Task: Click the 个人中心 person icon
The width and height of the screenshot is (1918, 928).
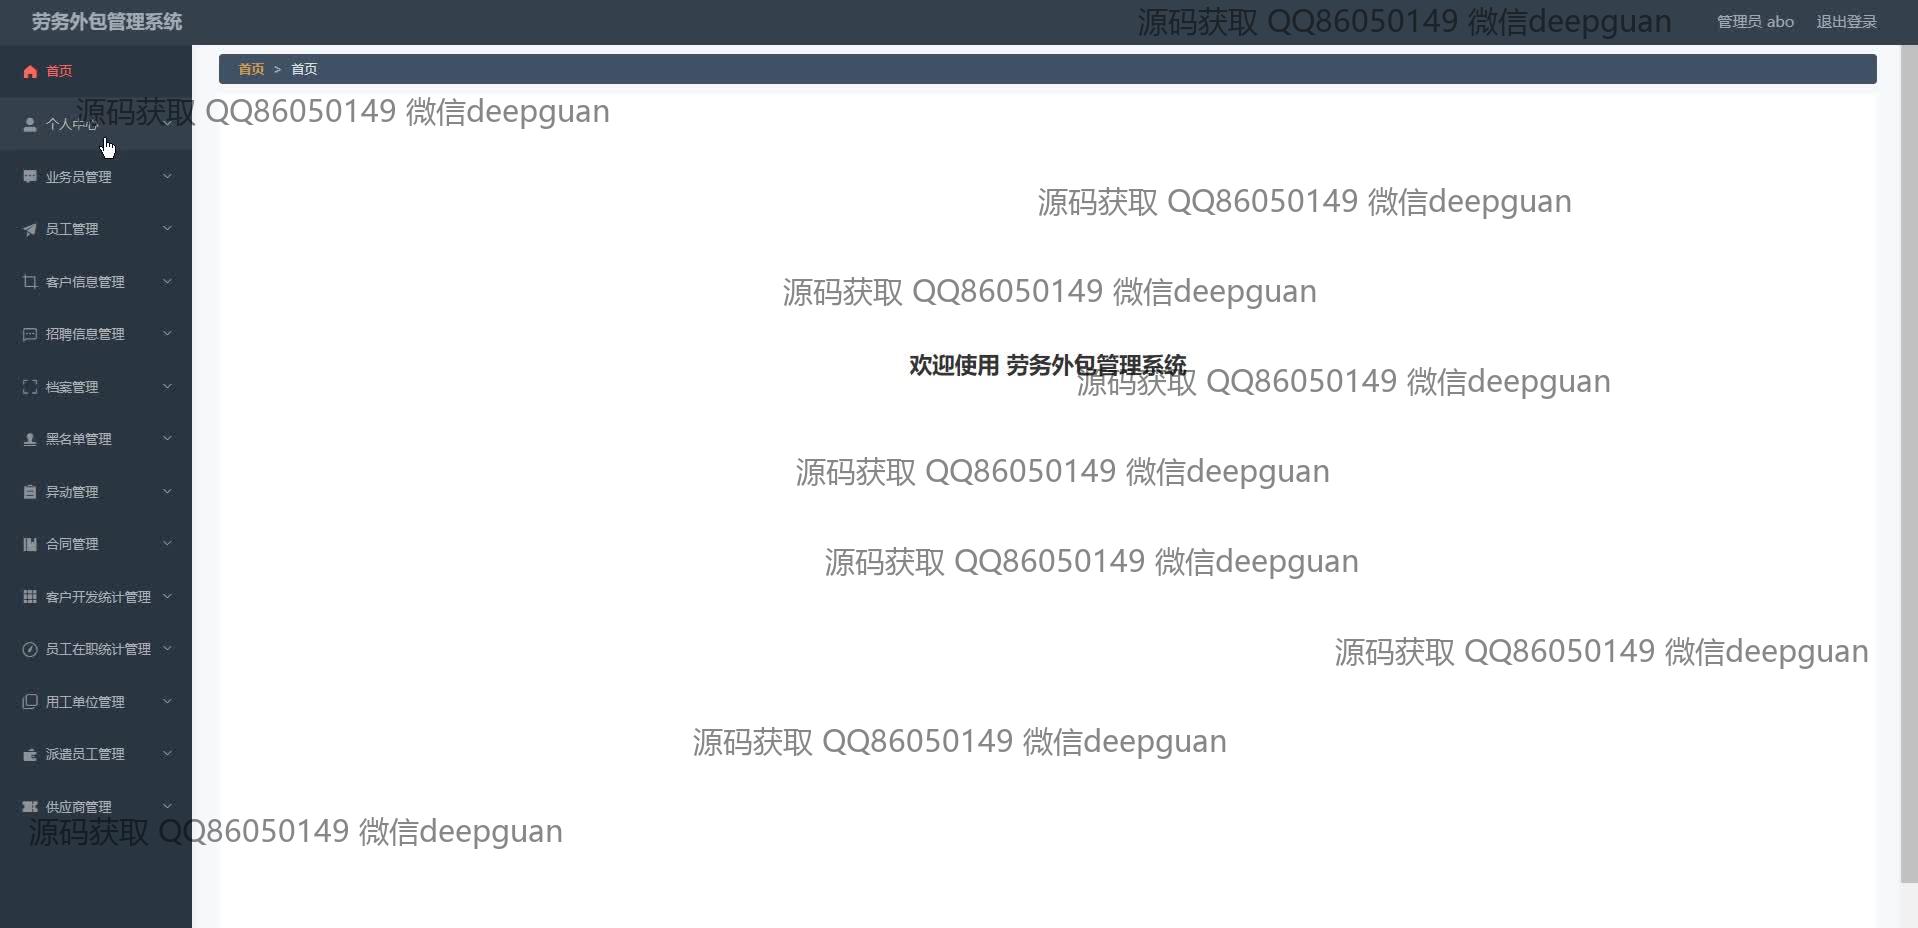Action: click(30, 124)
